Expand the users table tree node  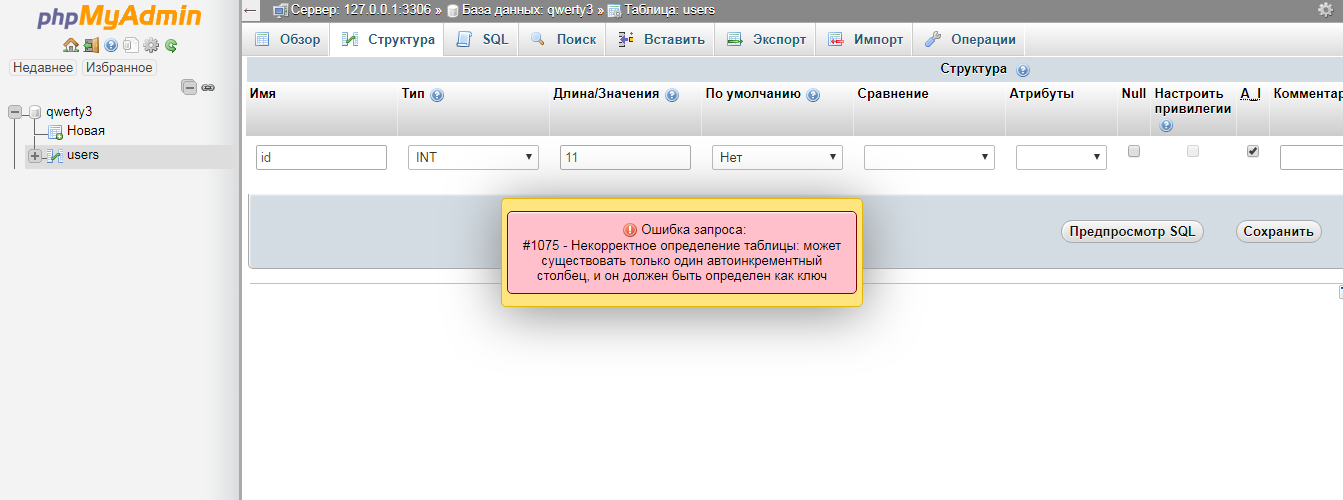[35, 156]
